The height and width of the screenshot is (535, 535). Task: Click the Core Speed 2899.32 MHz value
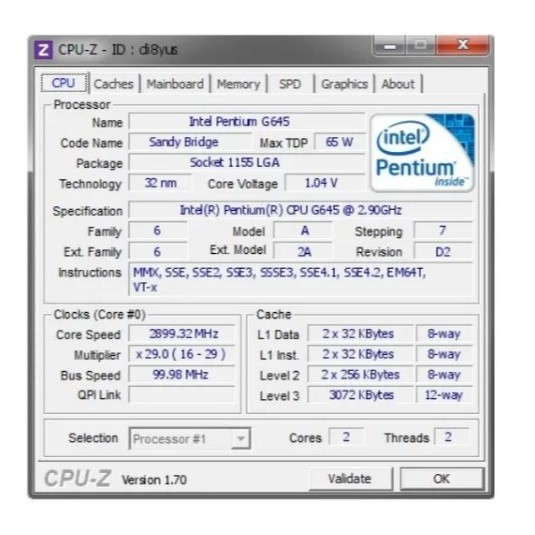click(182, 334)
